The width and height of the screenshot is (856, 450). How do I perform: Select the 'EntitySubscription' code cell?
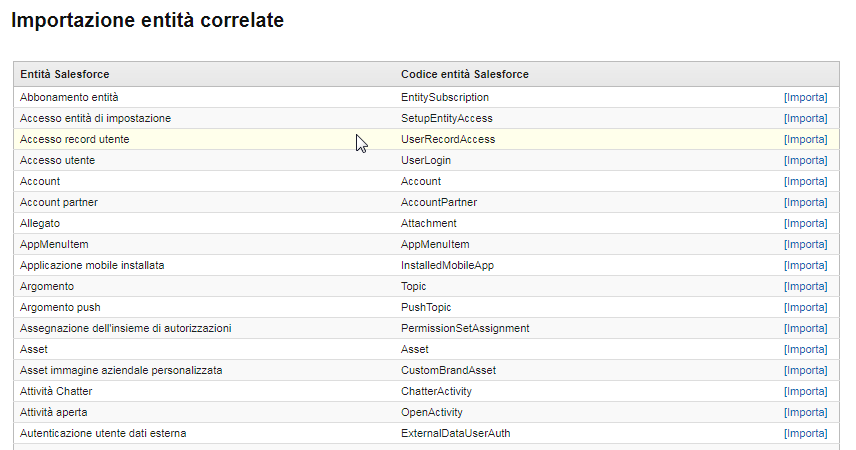coord(445,97)
